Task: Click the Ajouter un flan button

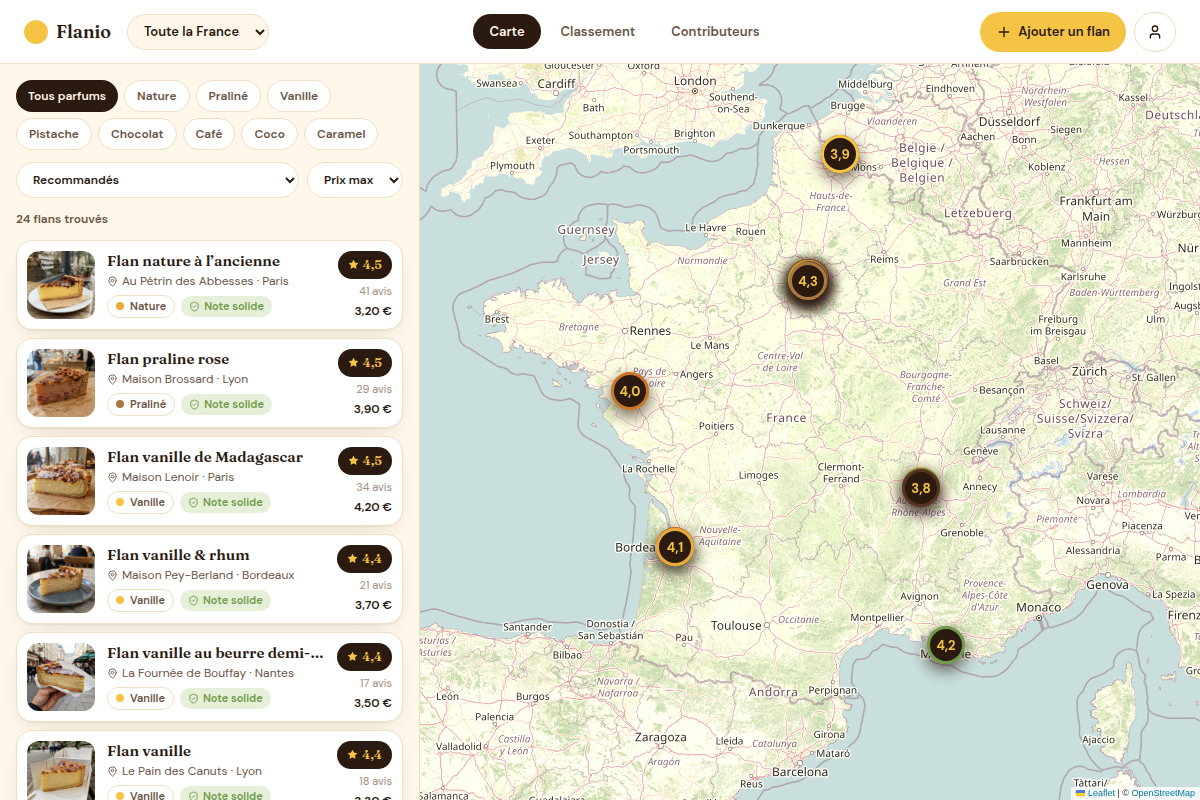Action: pyautogui.click(x=1053, y=32)
